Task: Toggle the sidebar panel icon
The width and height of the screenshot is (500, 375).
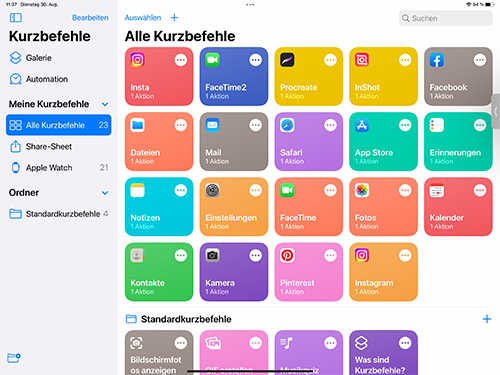Action: coord(16,18)
